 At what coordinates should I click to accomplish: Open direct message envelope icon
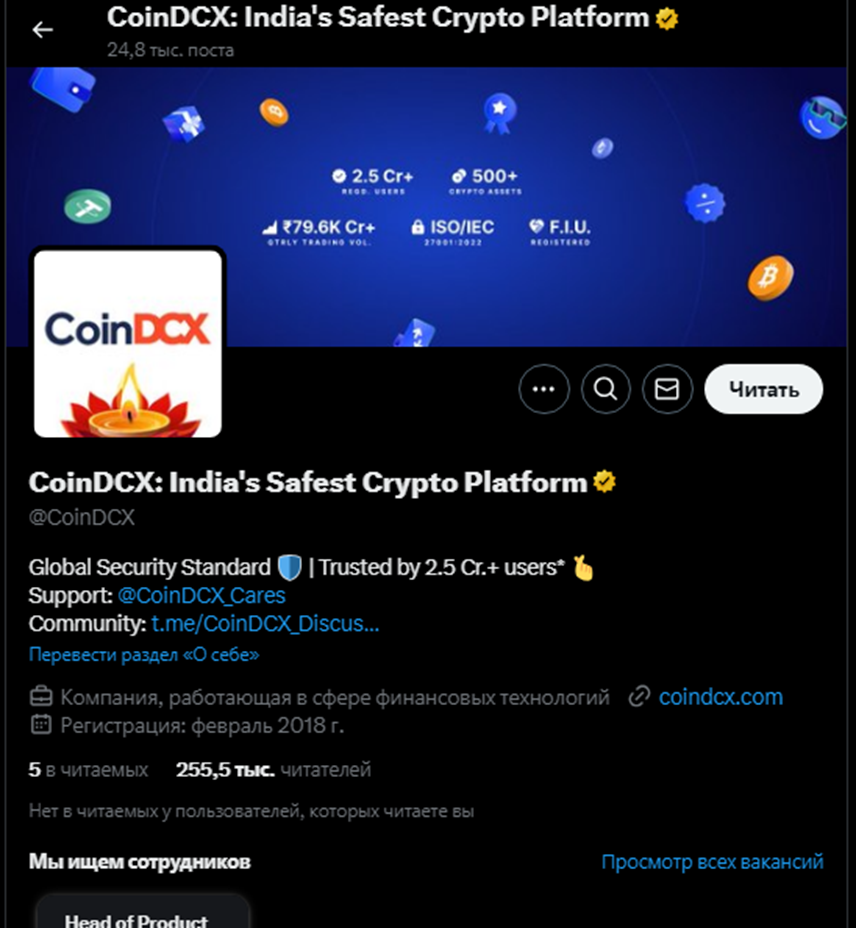[667, 389]
